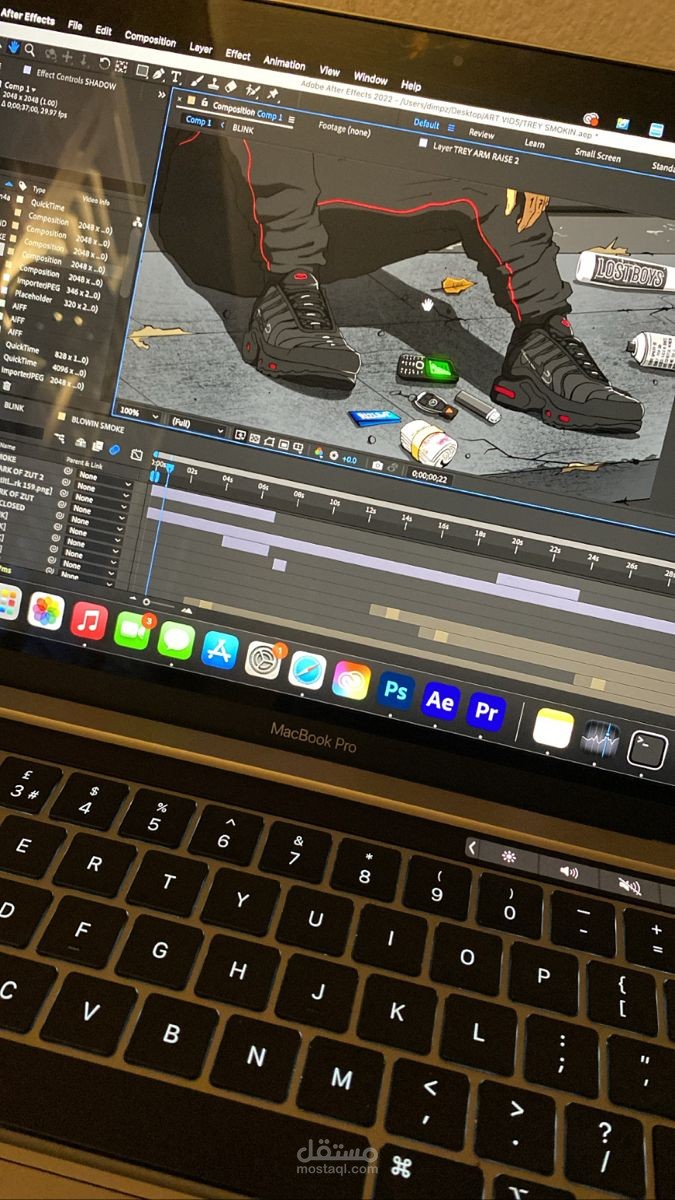The height and width of the screenshot is (1200, 675).
Task: Open the Composition menu
Action: 150,38
